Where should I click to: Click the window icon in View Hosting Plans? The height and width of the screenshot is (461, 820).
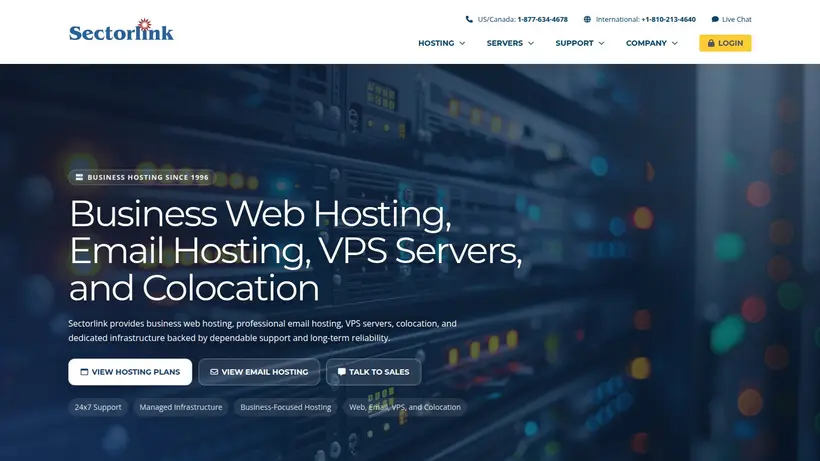click(84, 372)
